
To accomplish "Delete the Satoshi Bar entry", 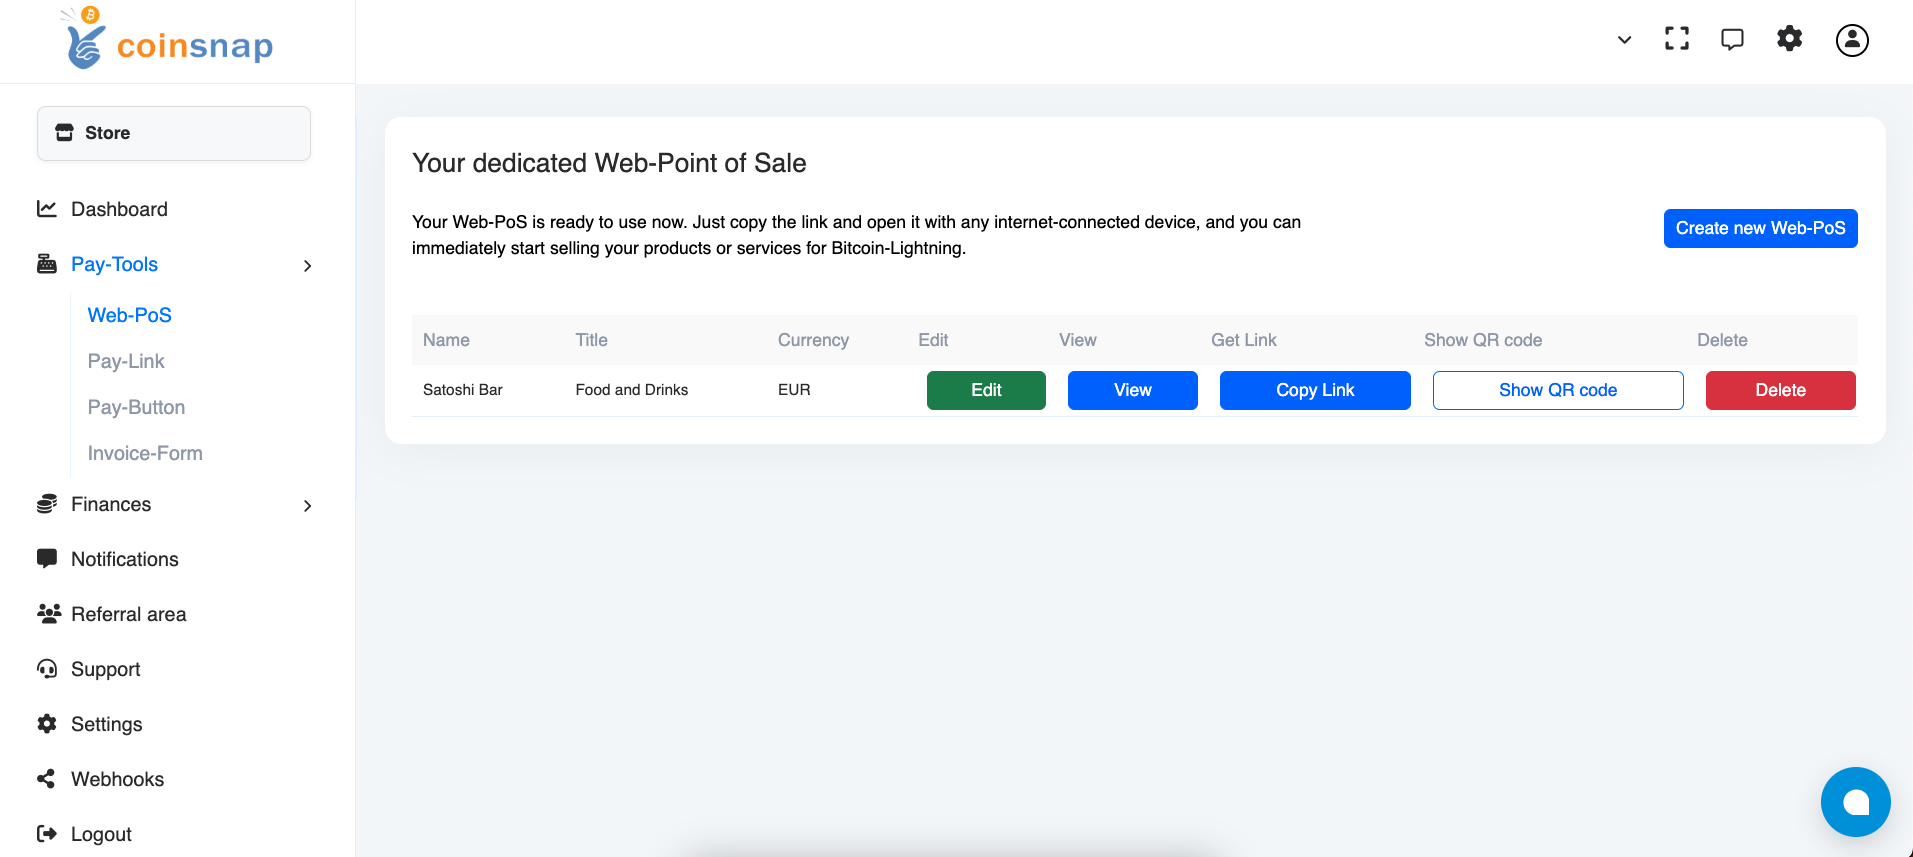I will 1779,390.
